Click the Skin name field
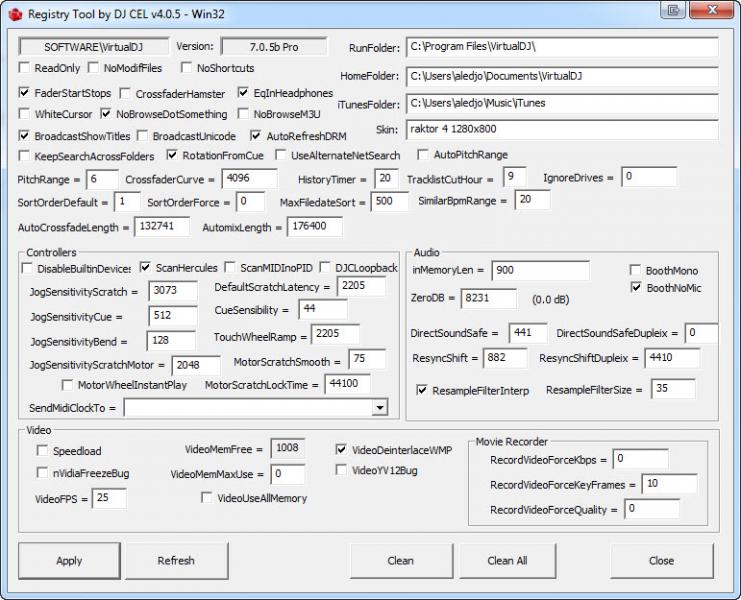This screenshot has height=600, width=741. (562, 129)
